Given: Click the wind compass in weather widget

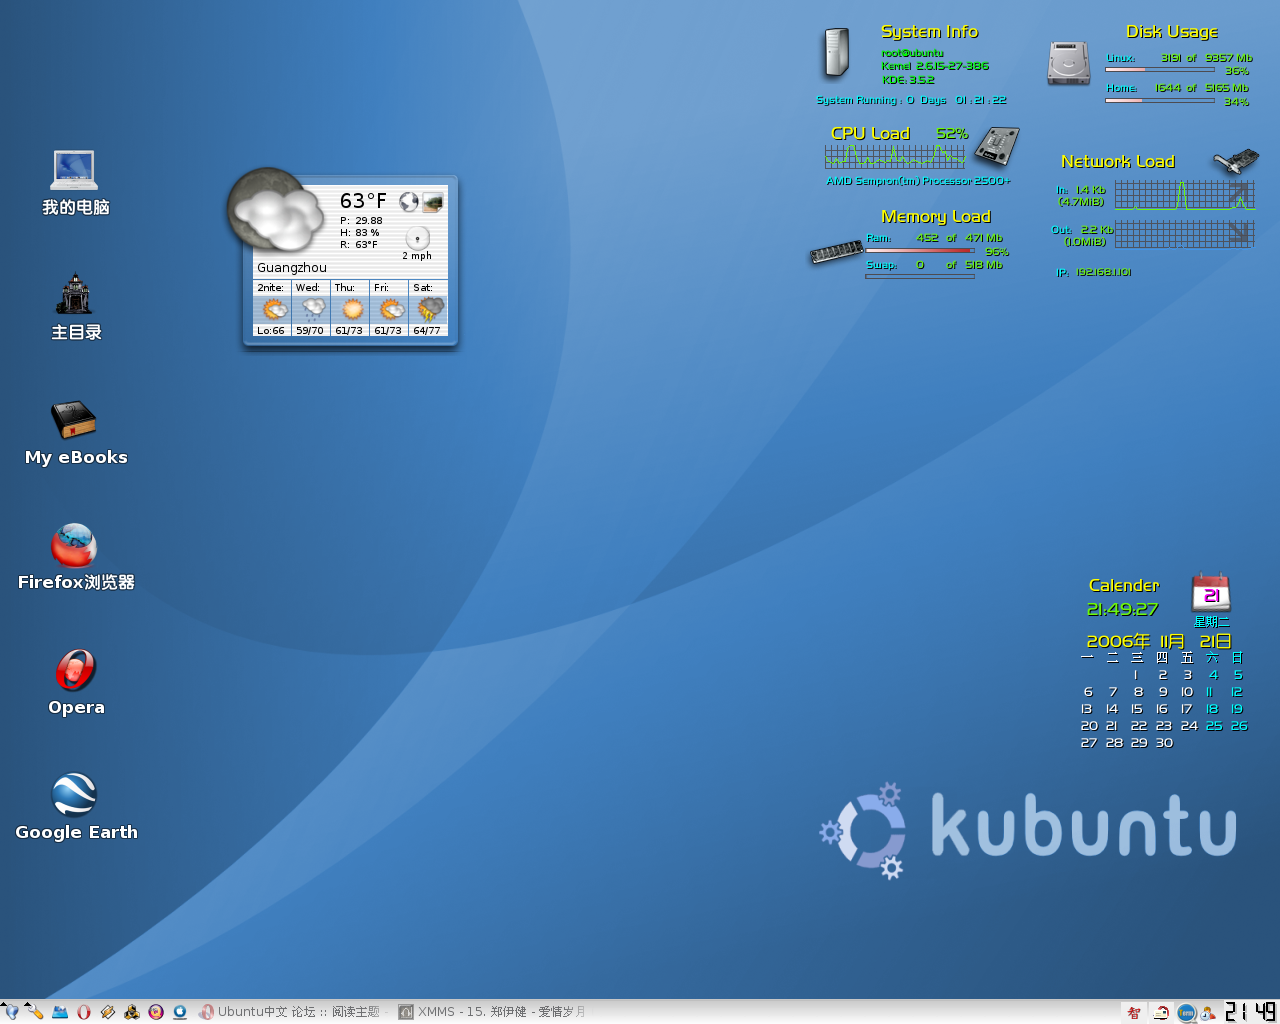Looking at the screenshot, I should [418, 238].
